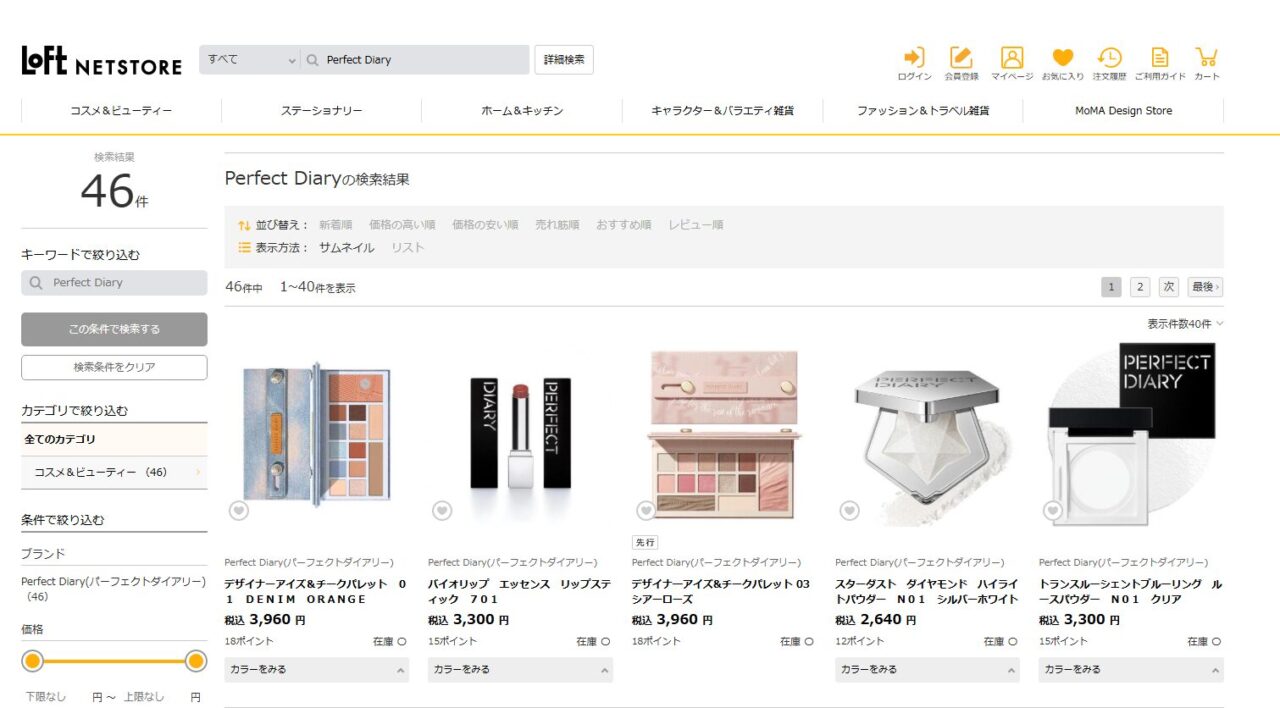Select Perfect Diary(パーフェクトダイアリー) brand filter
Viewport: 1280px width, 708px height.
pos(113,589)
